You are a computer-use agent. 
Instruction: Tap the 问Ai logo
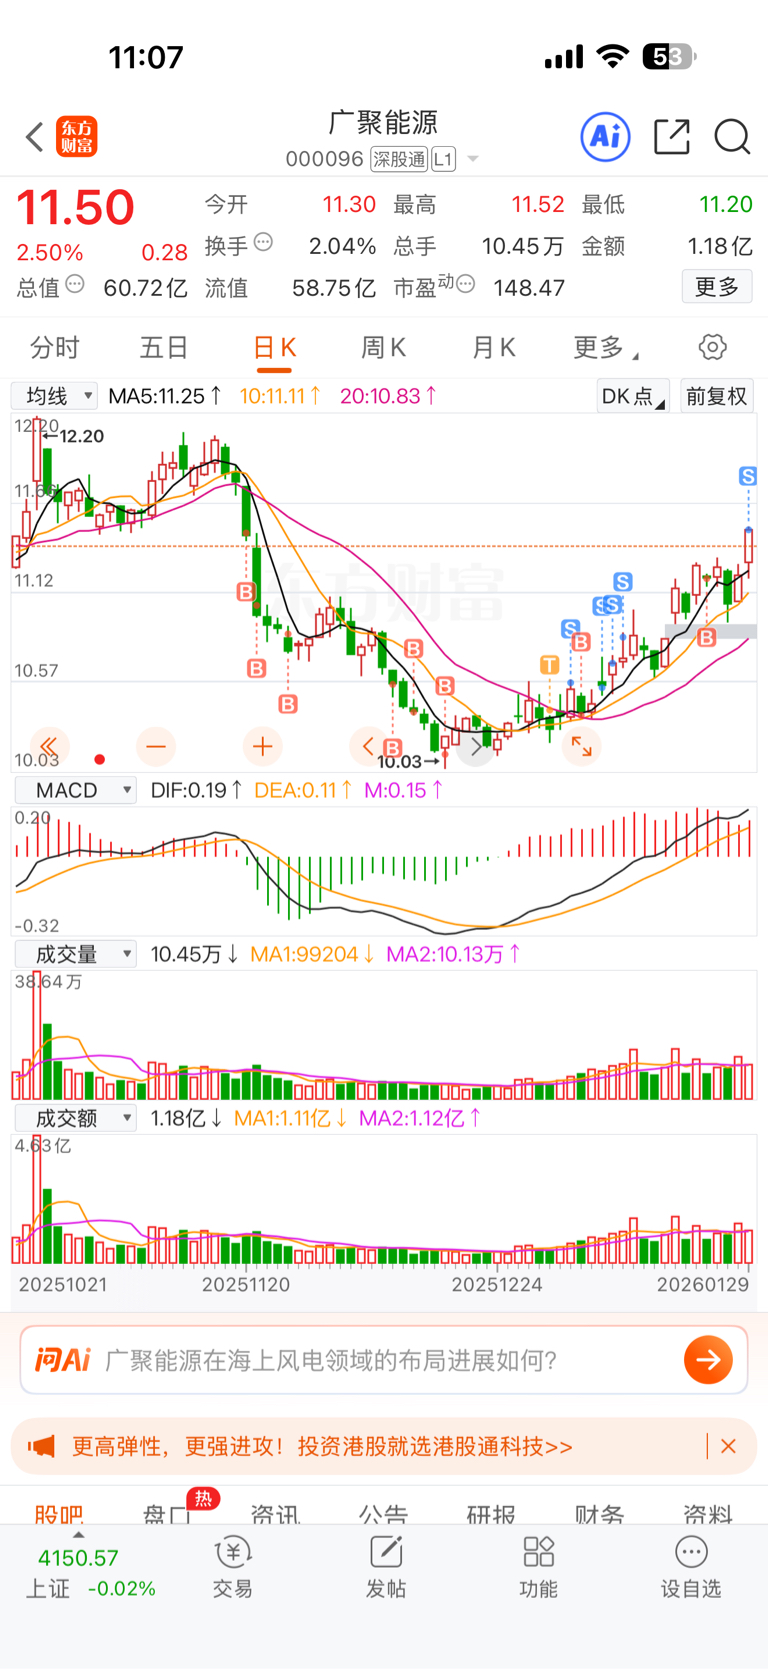62,1360
